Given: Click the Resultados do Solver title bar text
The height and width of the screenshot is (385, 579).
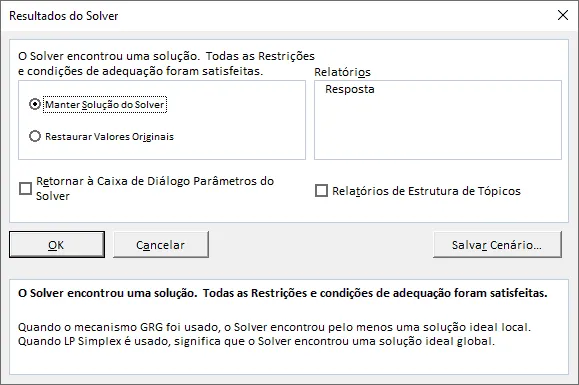Looking at the screenshot, I should pos(64,16).
